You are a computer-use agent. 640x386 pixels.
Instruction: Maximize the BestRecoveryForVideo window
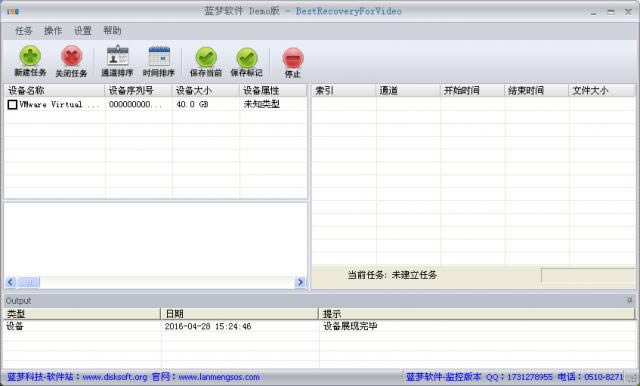coord(611,12)
